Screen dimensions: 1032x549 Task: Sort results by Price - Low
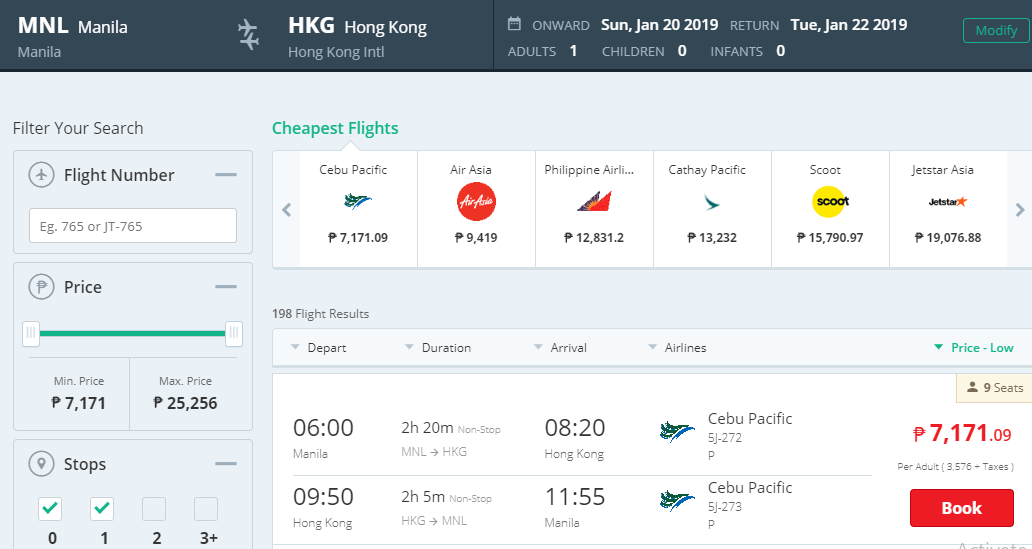tap(973, 348)
